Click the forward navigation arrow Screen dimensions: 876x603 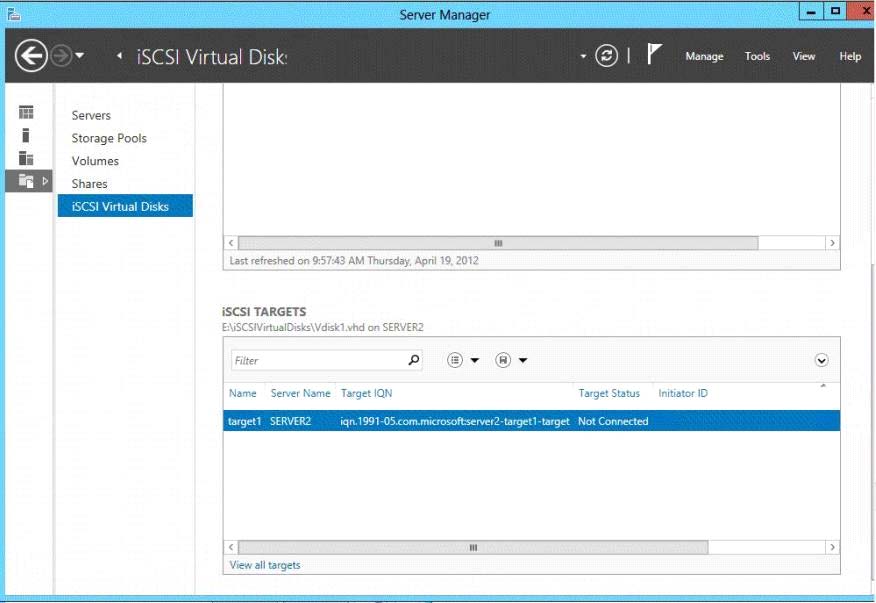pos(61,56)
